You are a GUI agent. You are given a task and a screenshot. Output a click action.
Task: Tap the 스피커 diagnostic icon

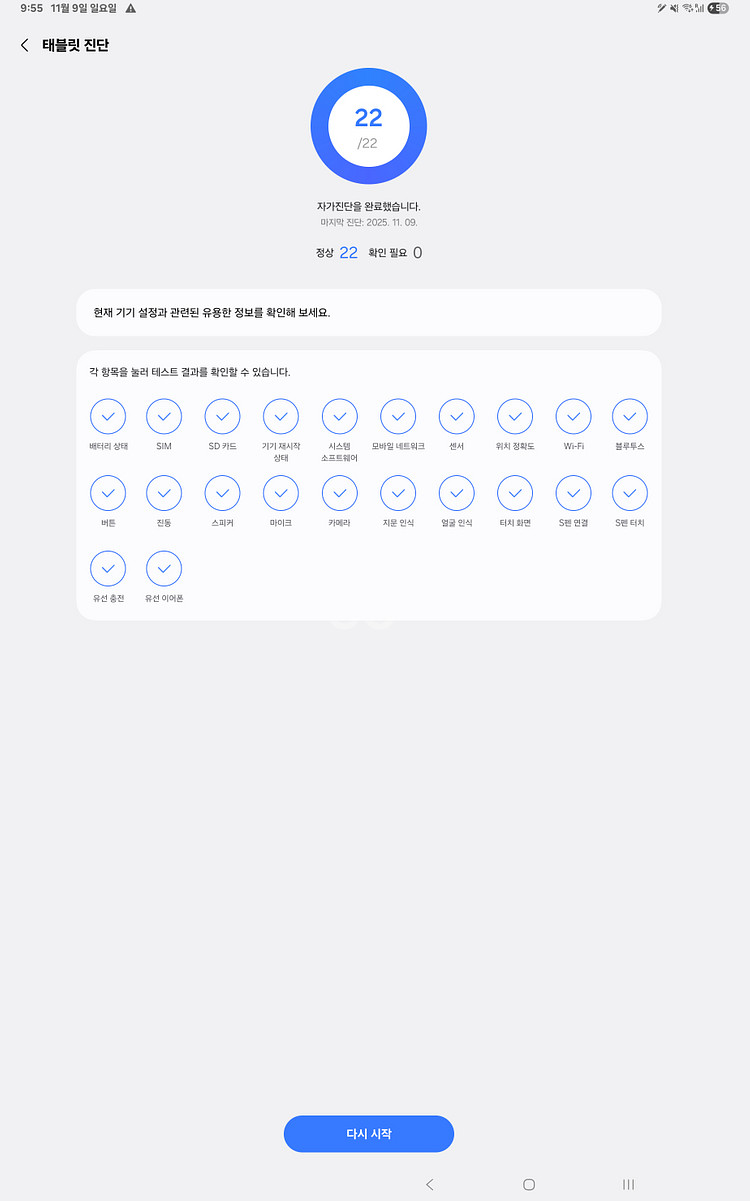point(222,492)
